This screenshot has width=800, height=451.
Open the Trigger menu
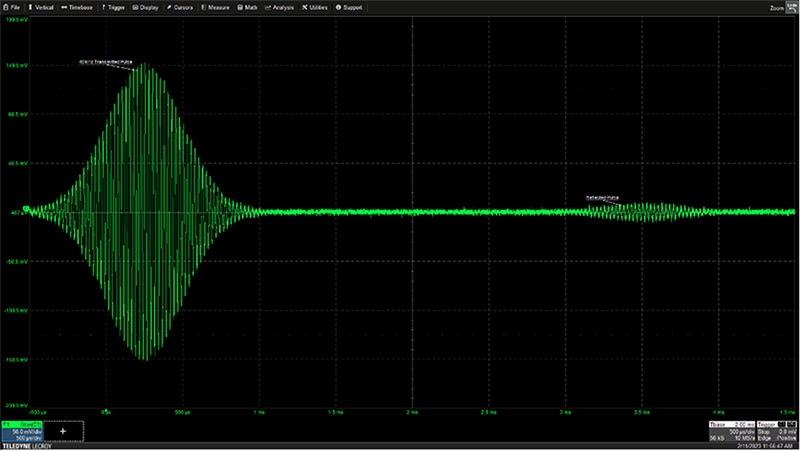(115, 7)
